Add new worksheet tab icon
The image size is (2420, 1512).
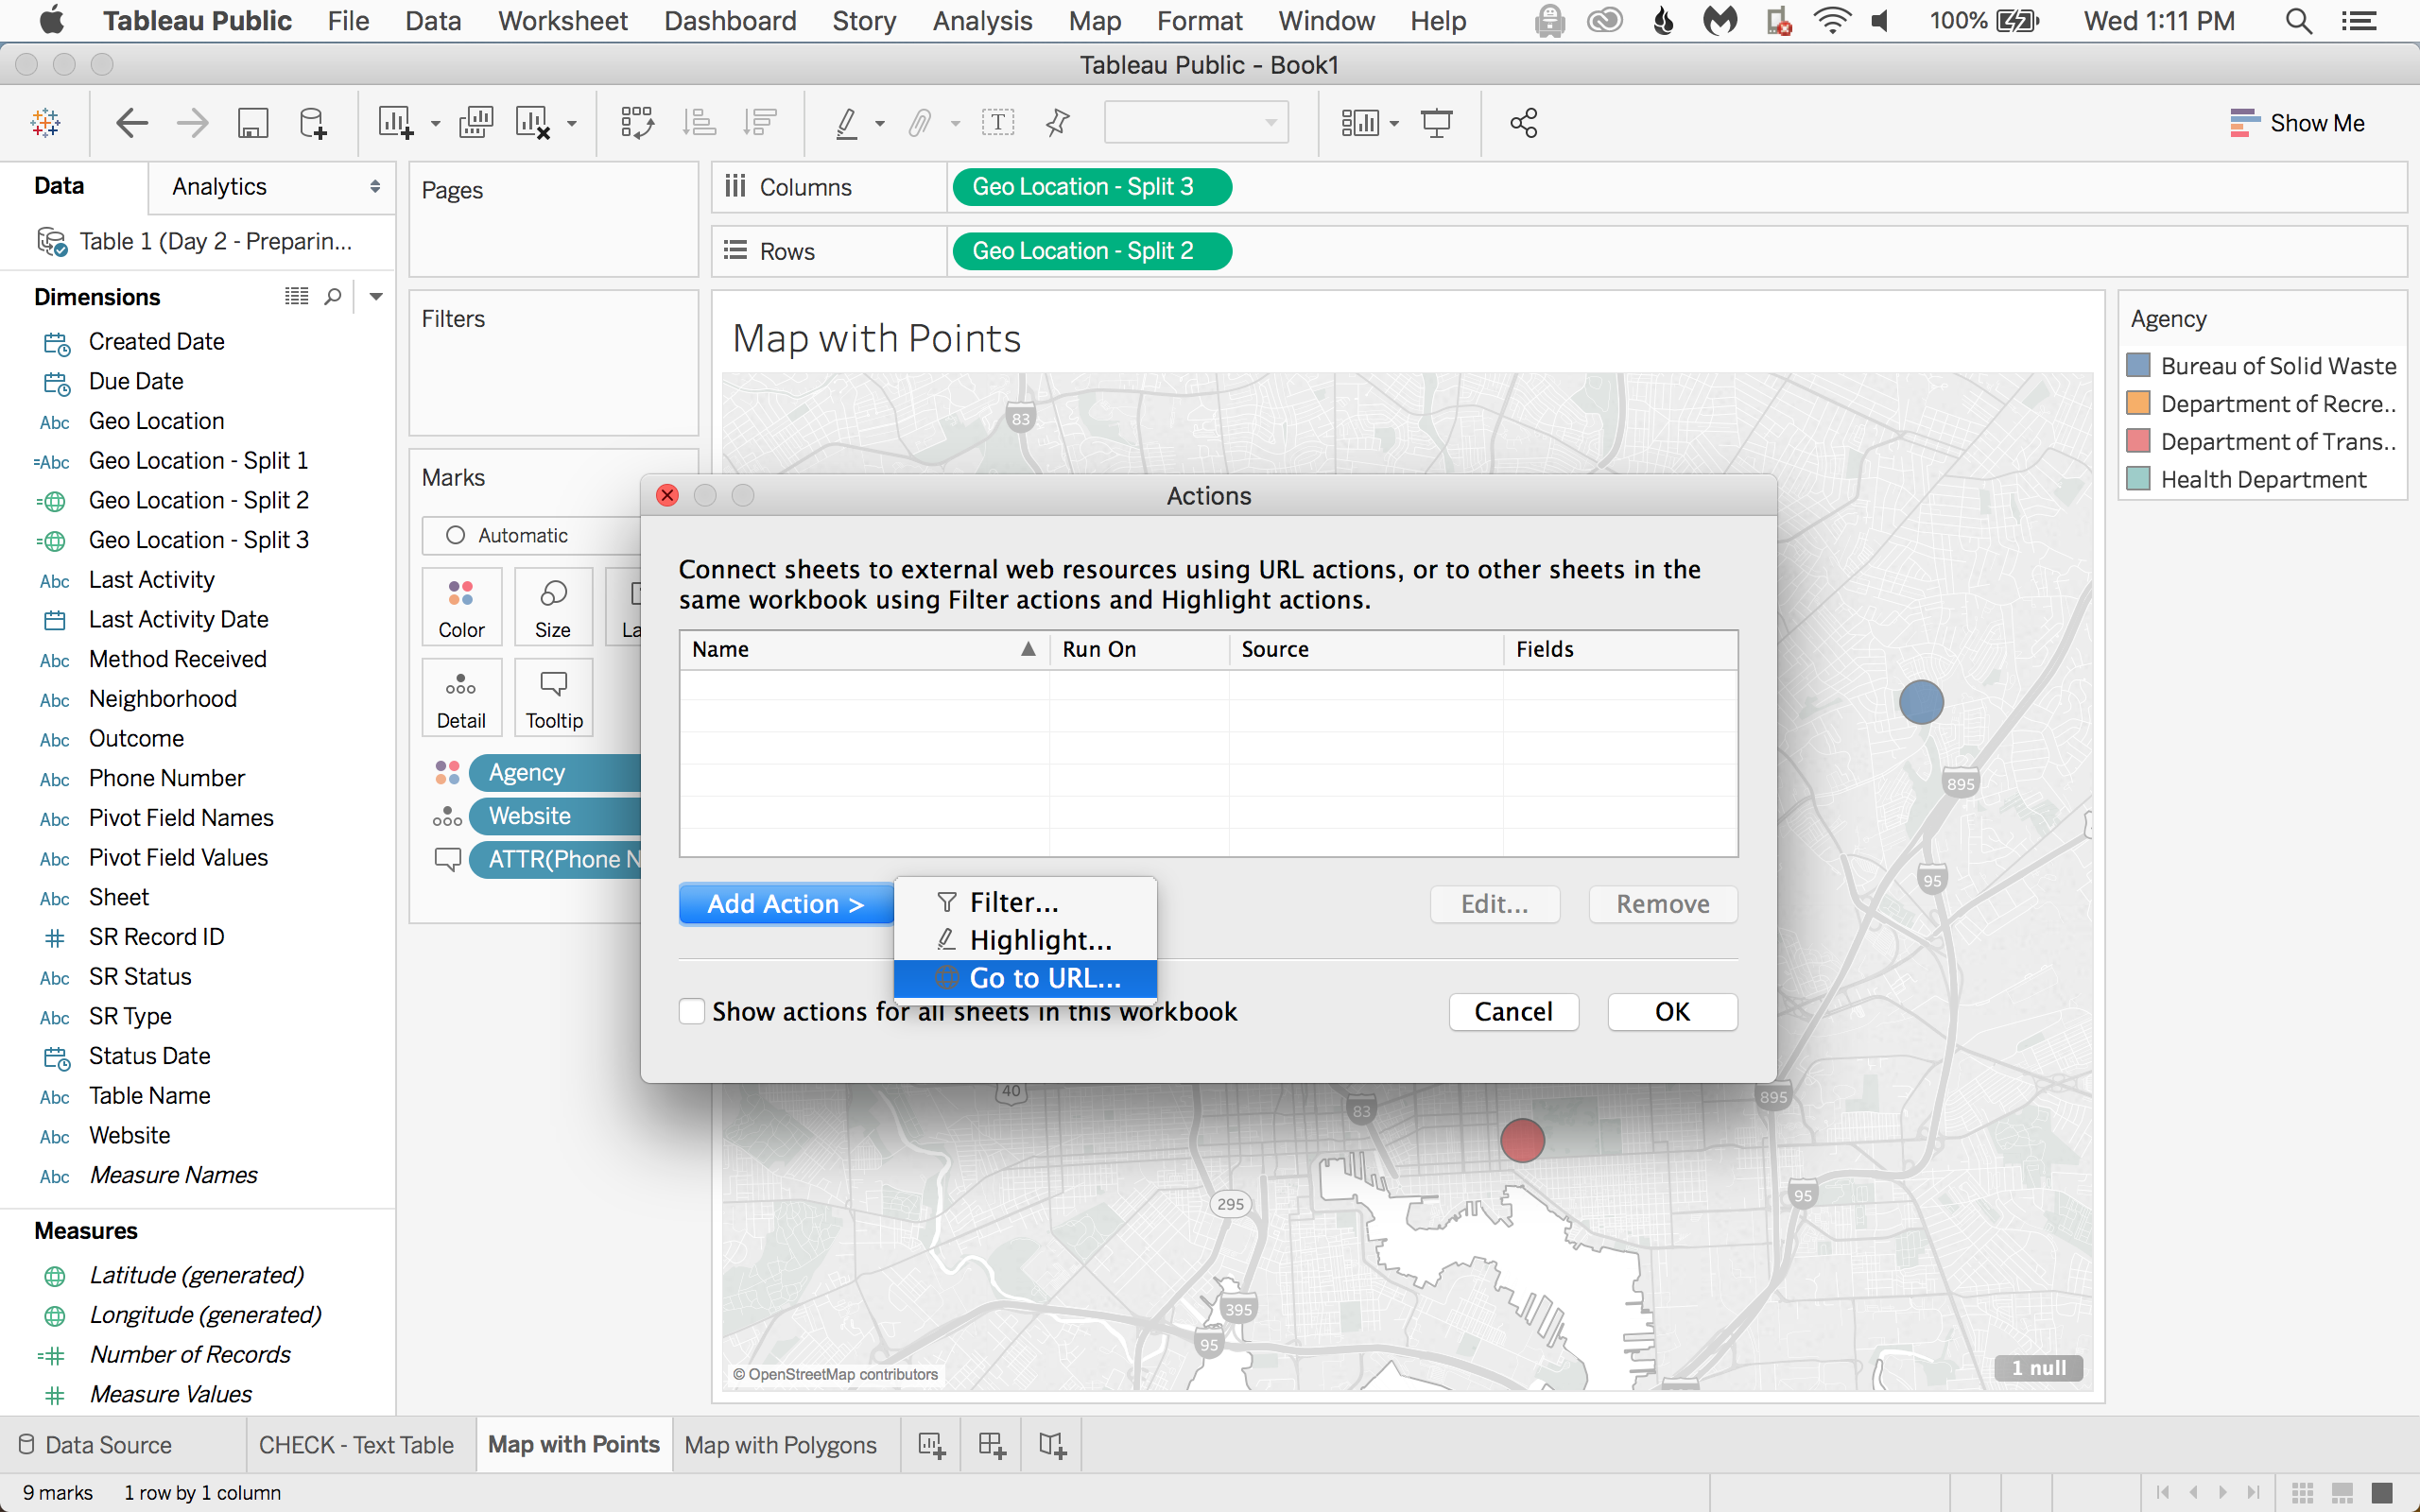931,1445
